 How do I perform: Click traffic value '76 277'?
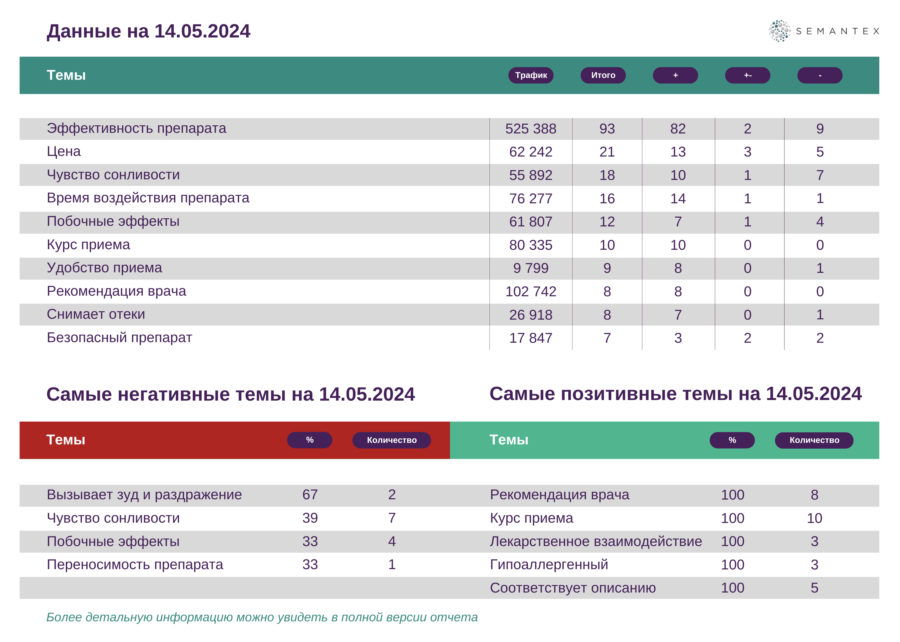click(531, 199)
